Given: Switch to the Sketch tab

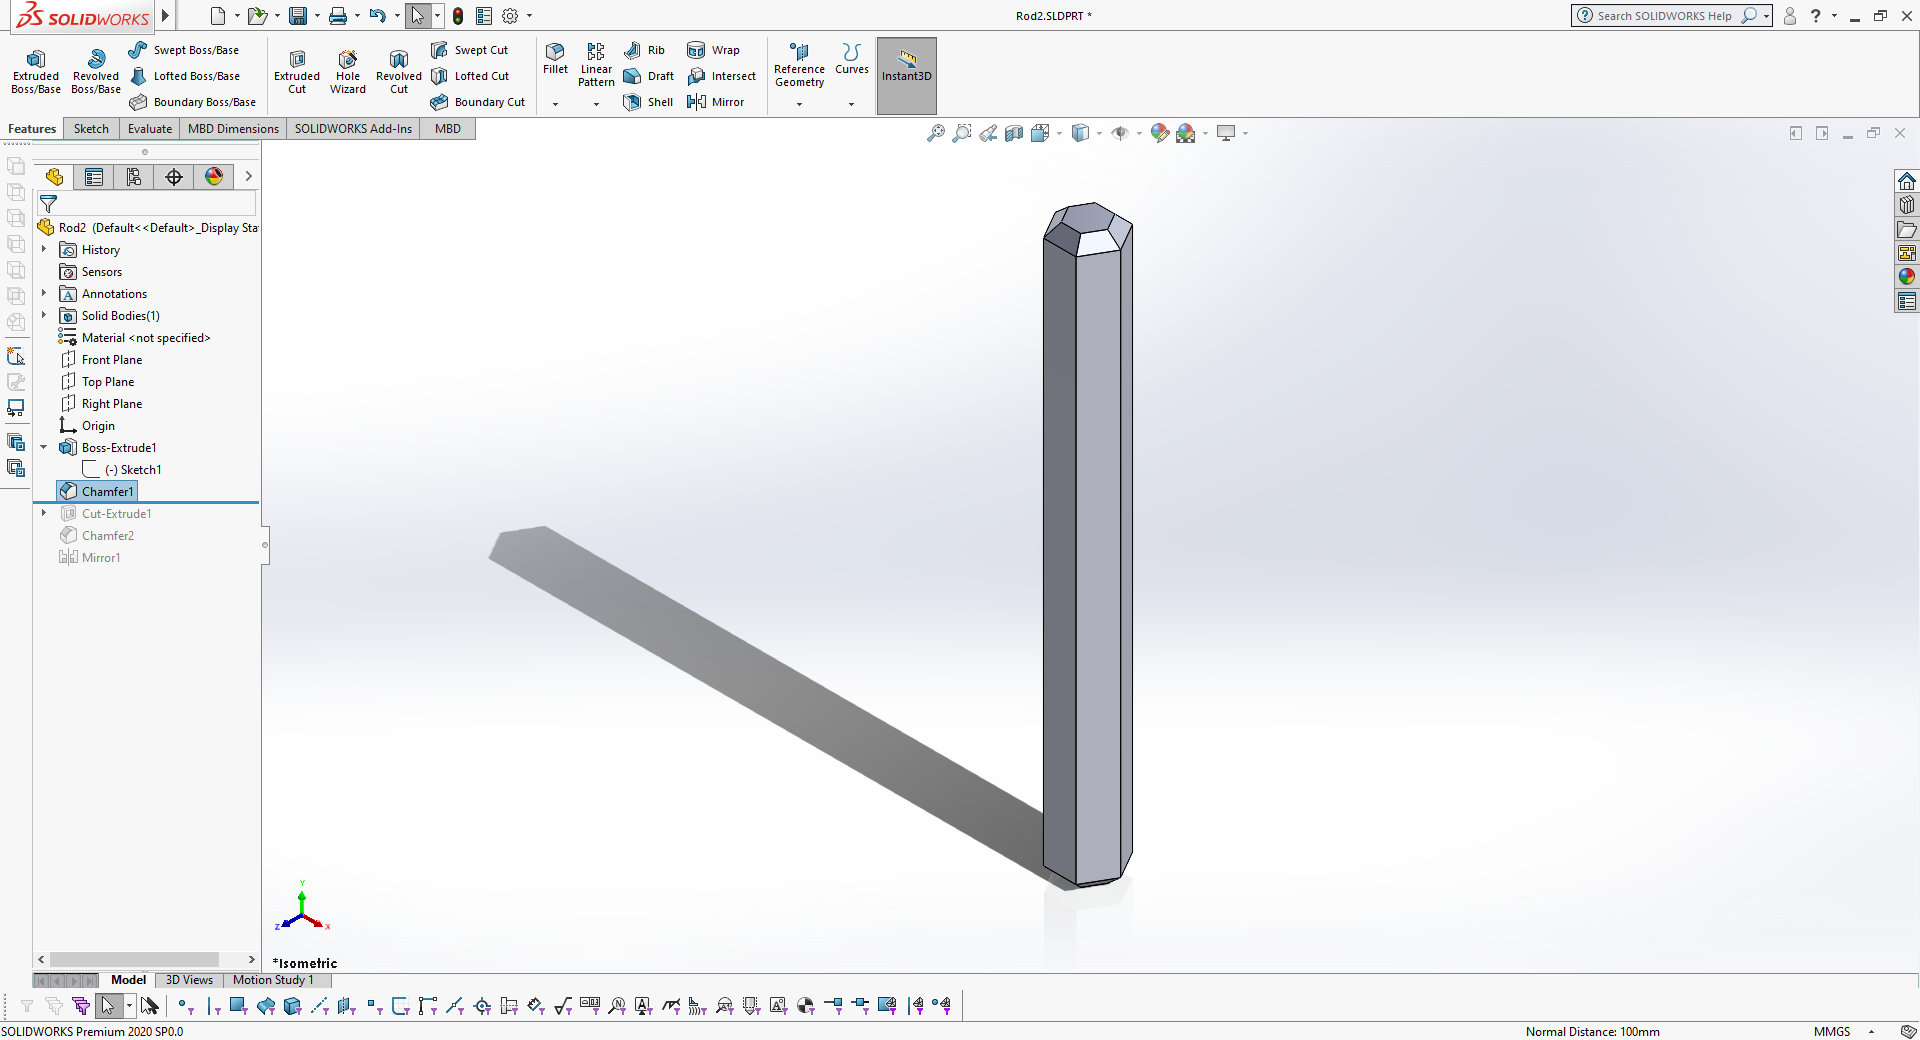Looking at the screenshot, I should [x=91, y=129].
